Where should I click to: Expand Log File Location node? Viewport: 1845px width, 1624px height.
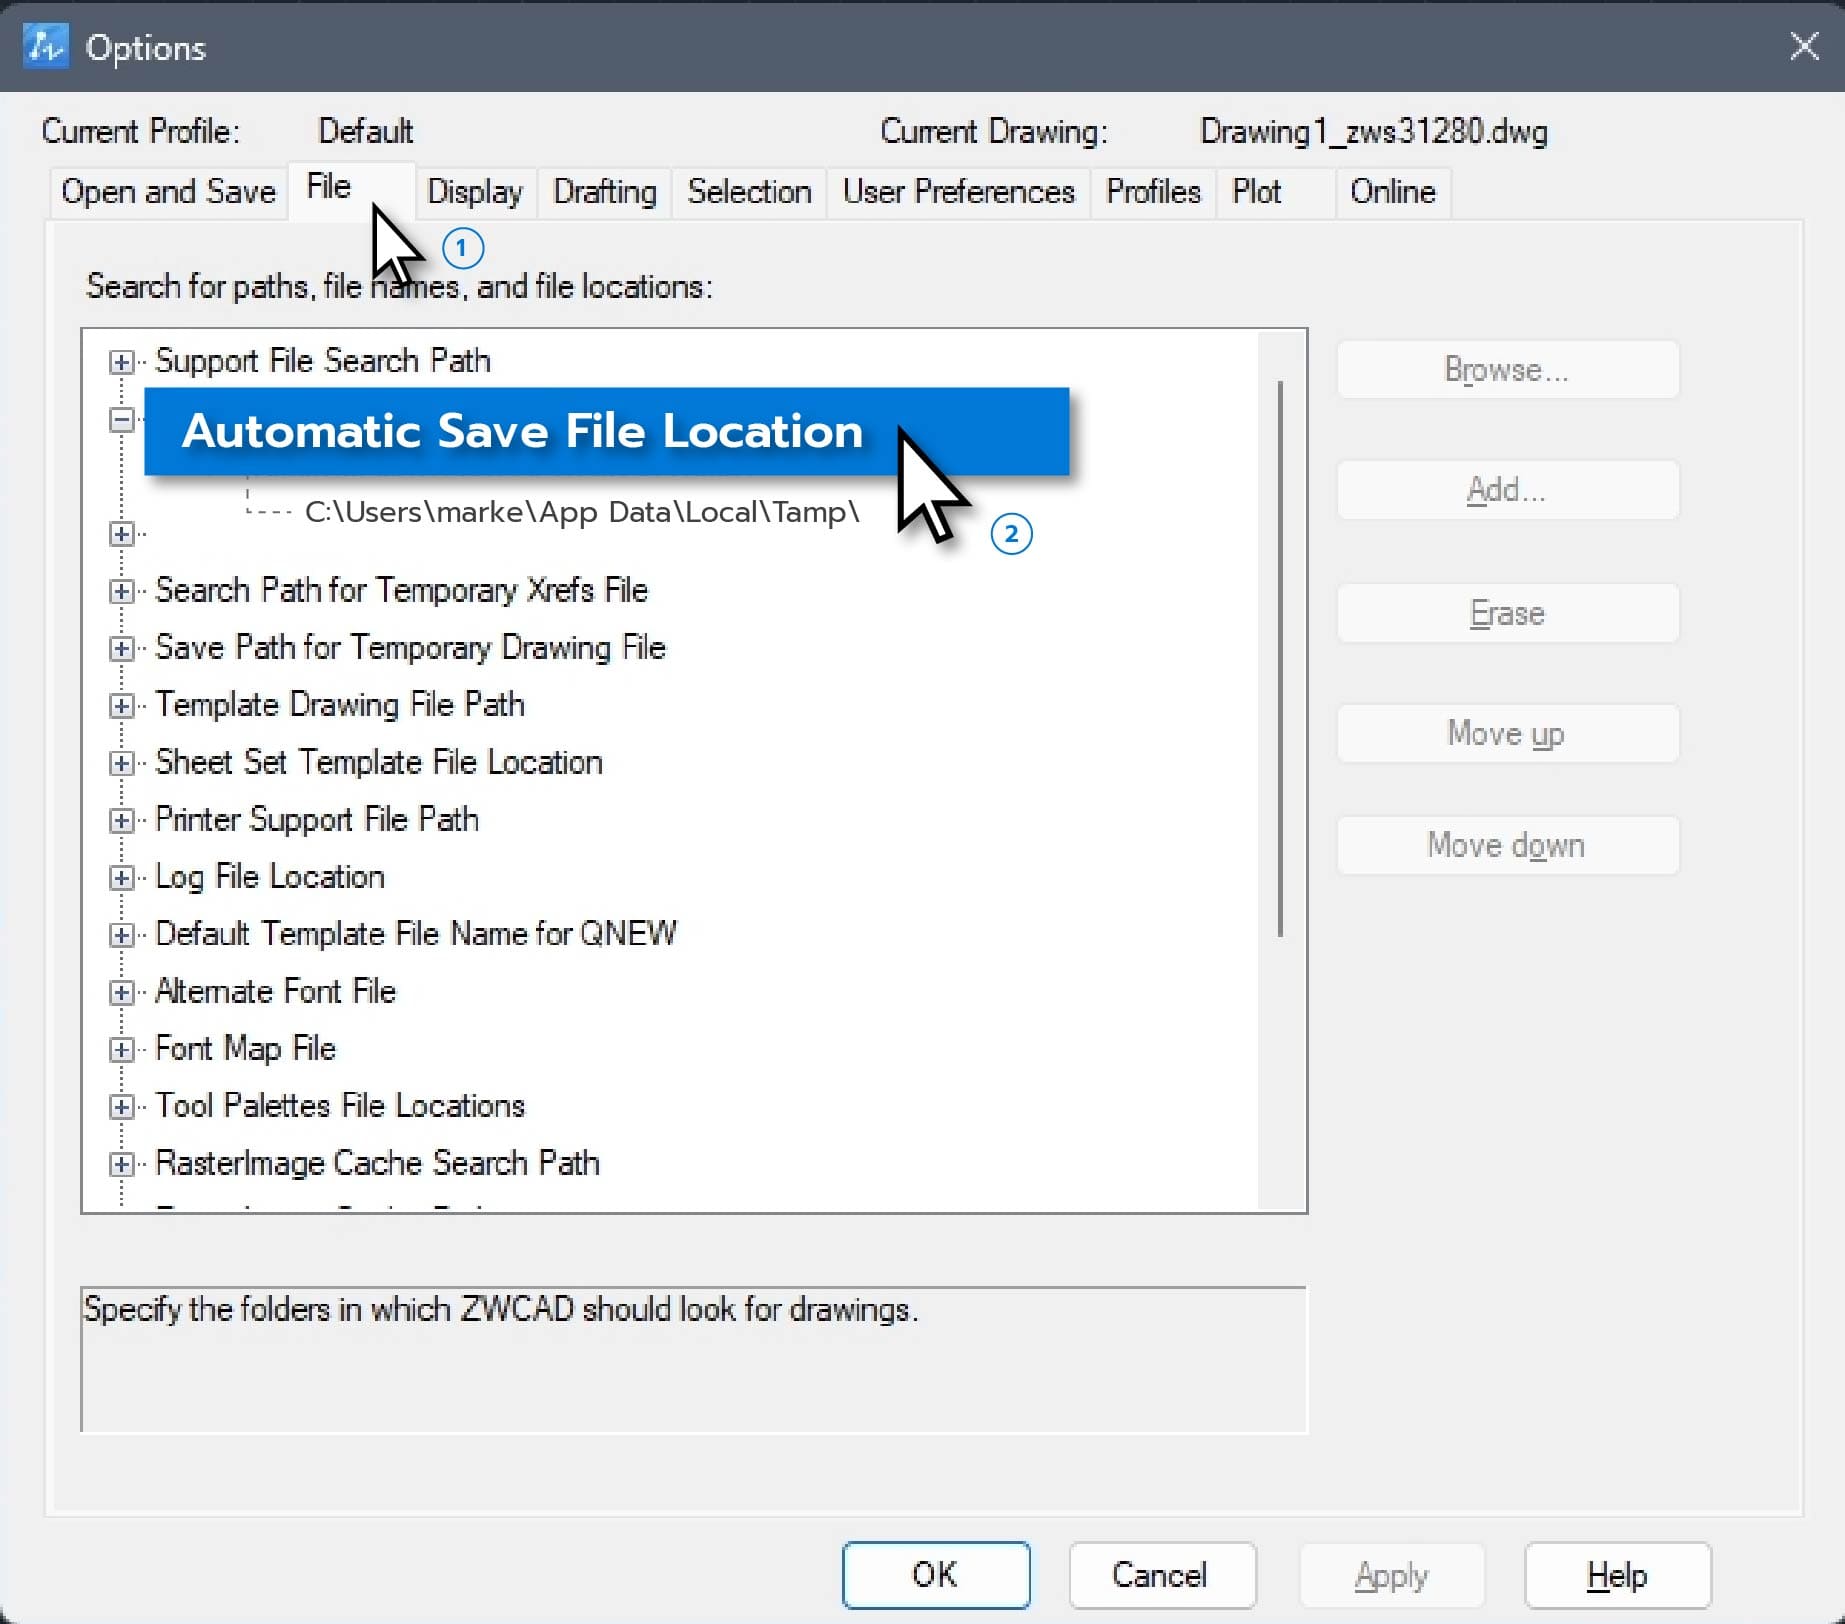[121, 878]
